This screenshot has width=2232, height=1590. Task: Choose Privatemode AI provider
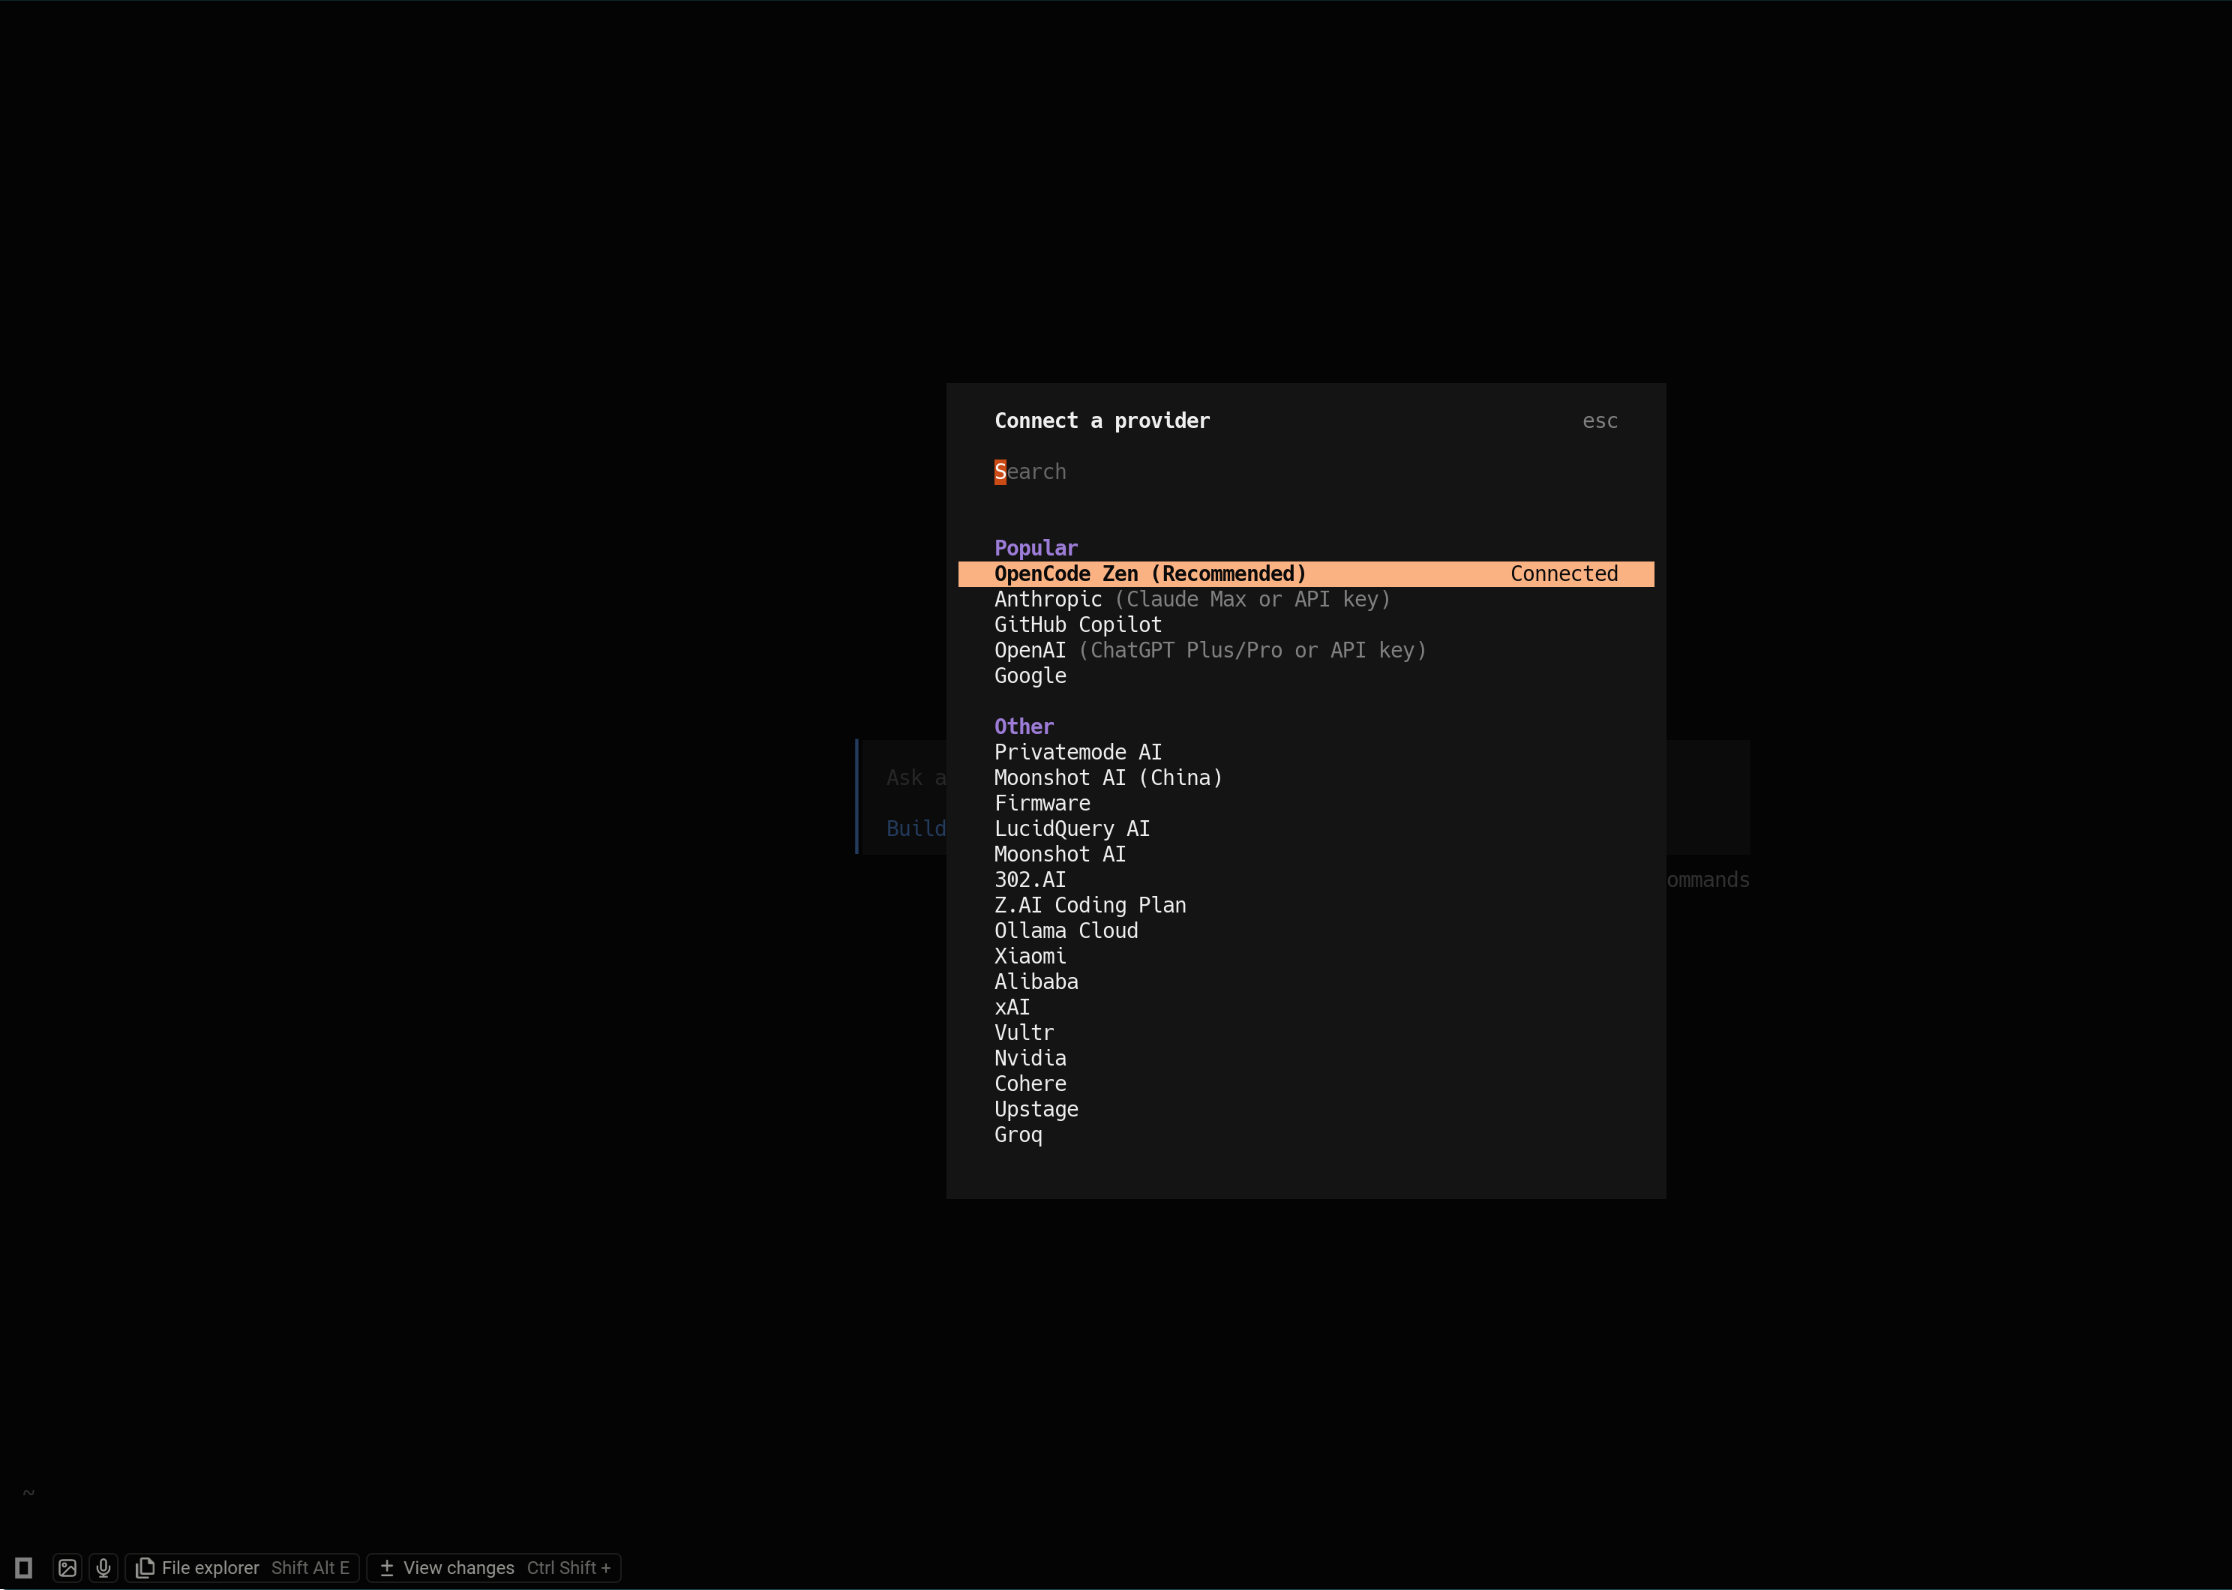1078,752
